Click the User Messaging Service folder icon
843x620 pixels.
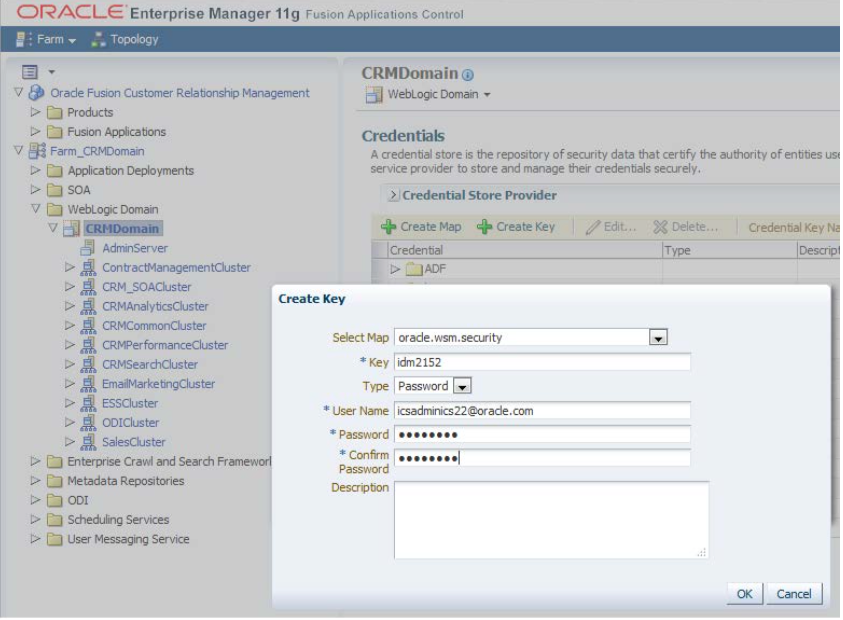54,539
